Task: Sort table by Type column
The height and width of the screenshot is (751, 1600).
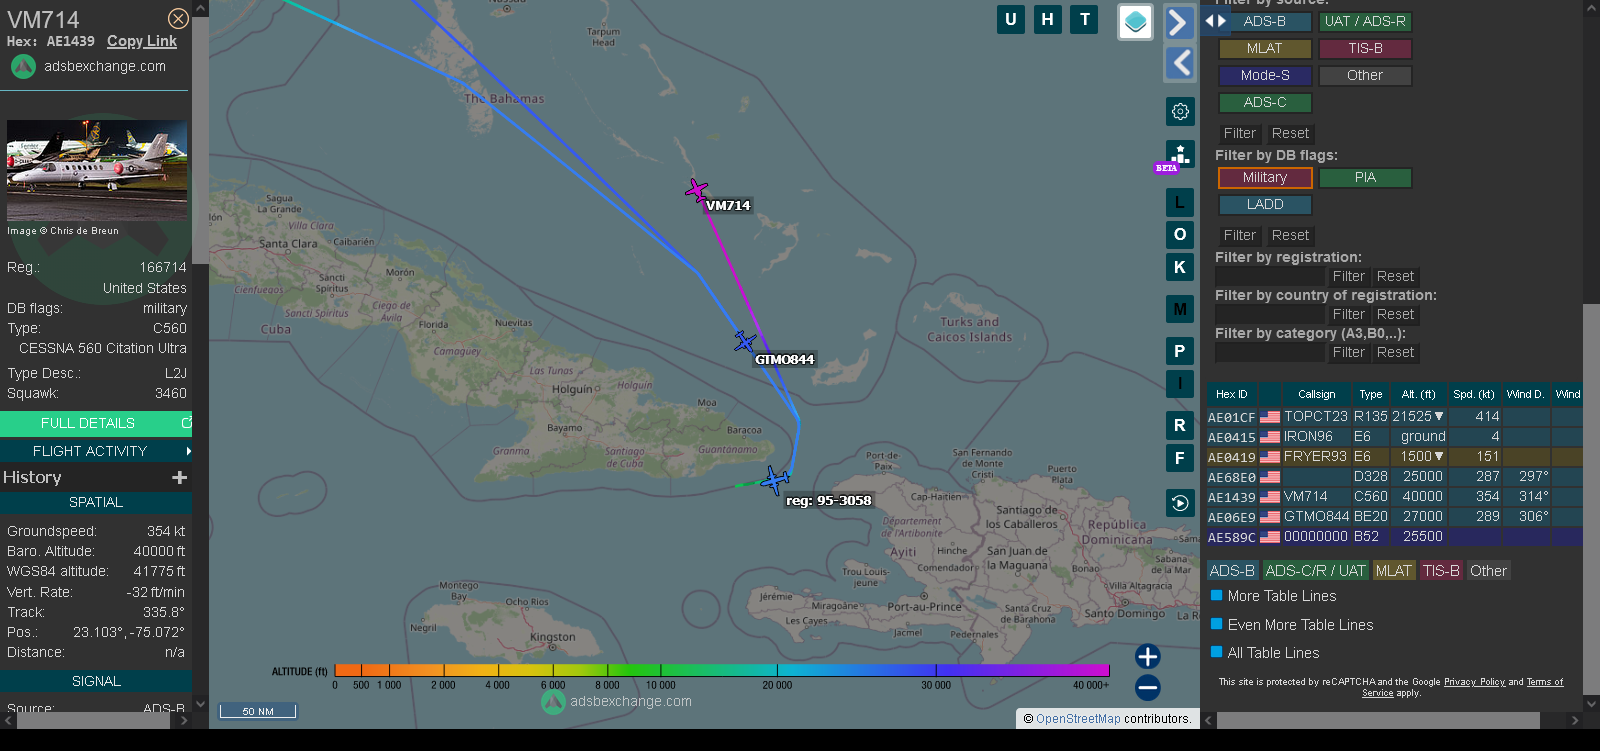Action: 1371,394
